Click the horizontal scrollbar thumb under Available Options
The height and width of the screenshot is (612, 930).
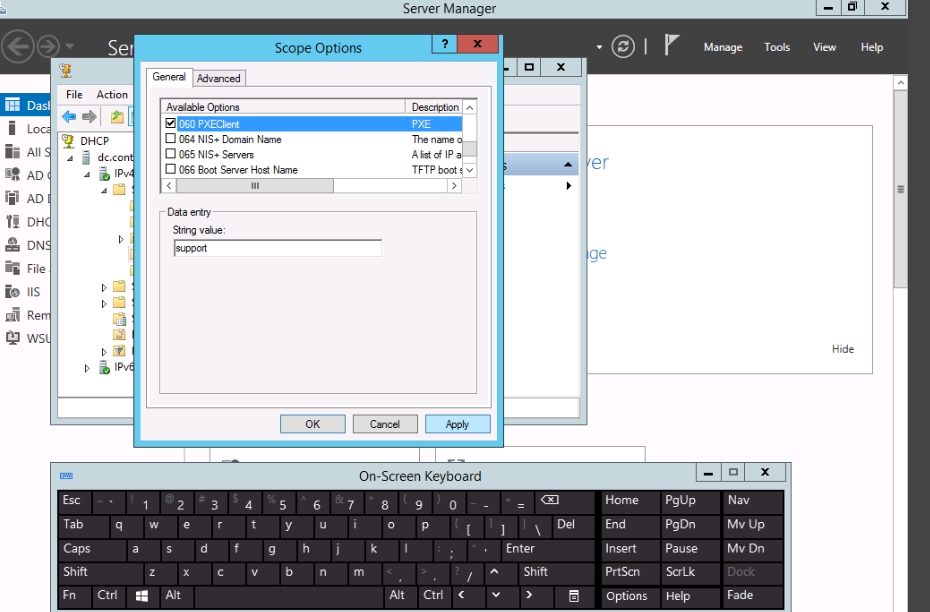pyautogui.click(x=255, y=186)
